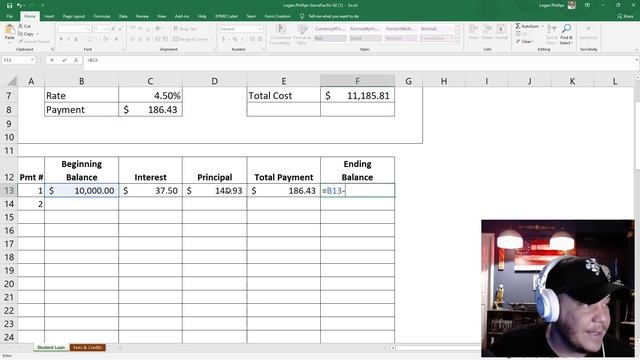Image resolution: width=640 pixels, height=360 pixels.
Task: Apply Percent Style
Action: click(x=235, y=39)
